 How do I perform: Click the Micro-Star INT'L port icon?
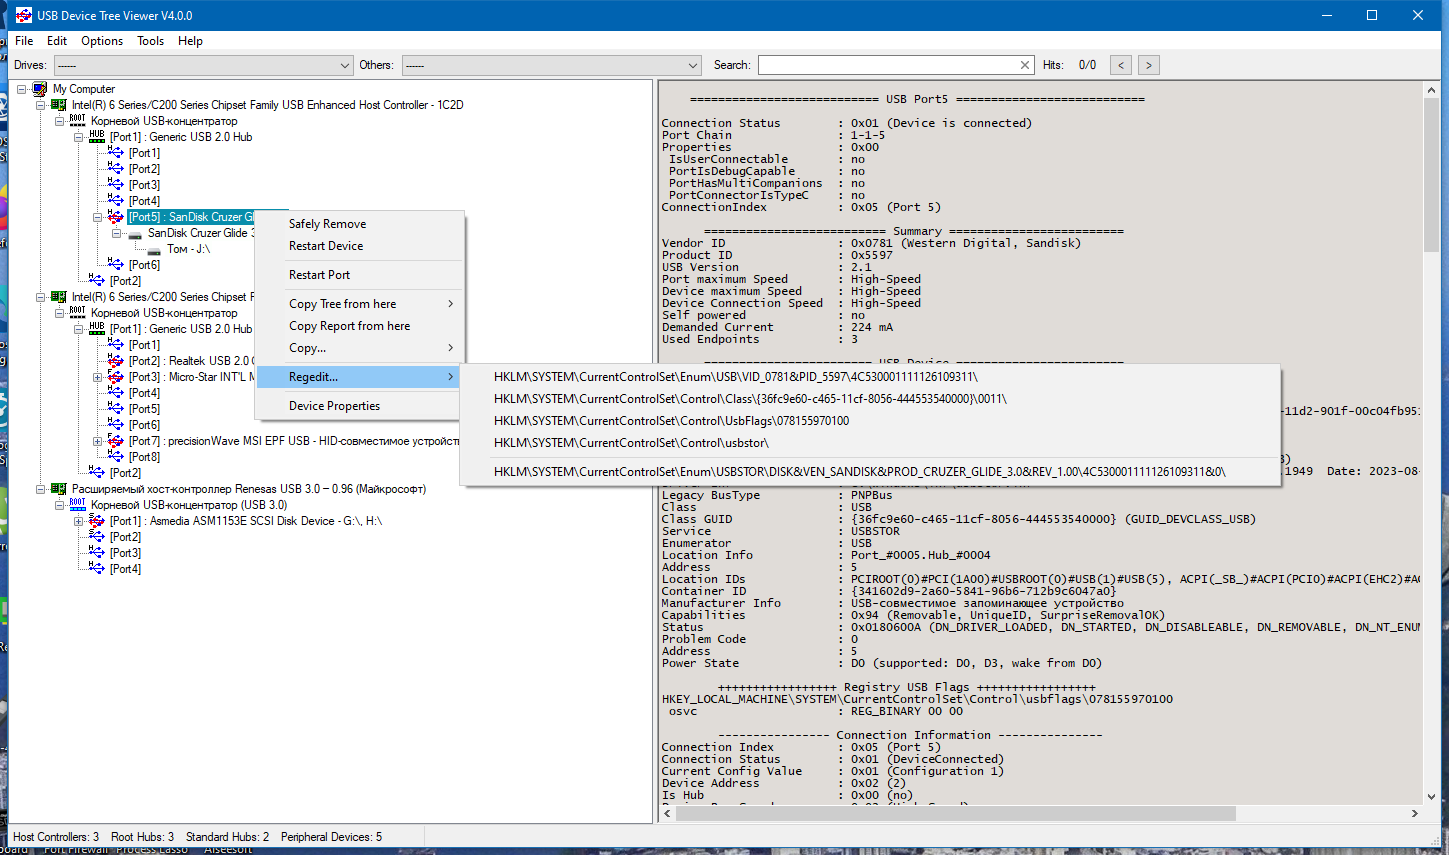pyautogui.click(x=116, y=377)
